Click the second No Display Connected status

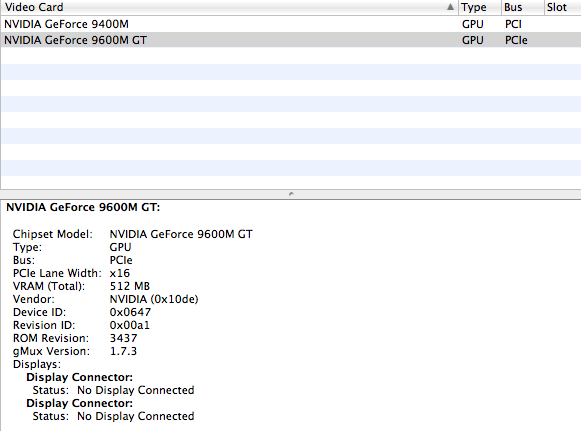136,416
